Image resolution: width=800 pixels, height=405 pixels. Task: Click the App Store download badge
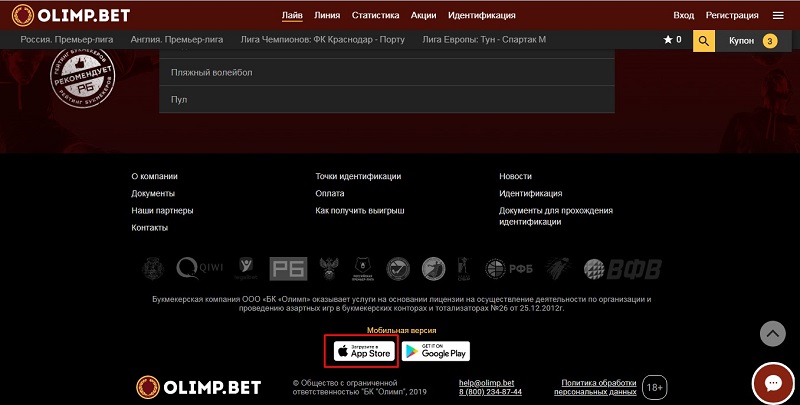click(364, 351)
